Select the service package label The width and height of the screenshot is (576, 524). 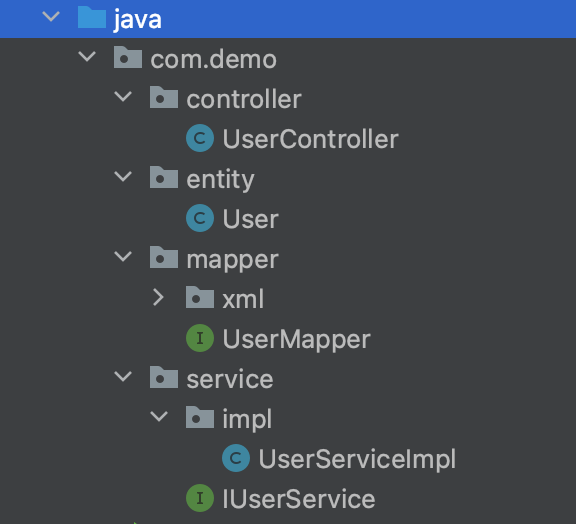(x=230, y=379)
